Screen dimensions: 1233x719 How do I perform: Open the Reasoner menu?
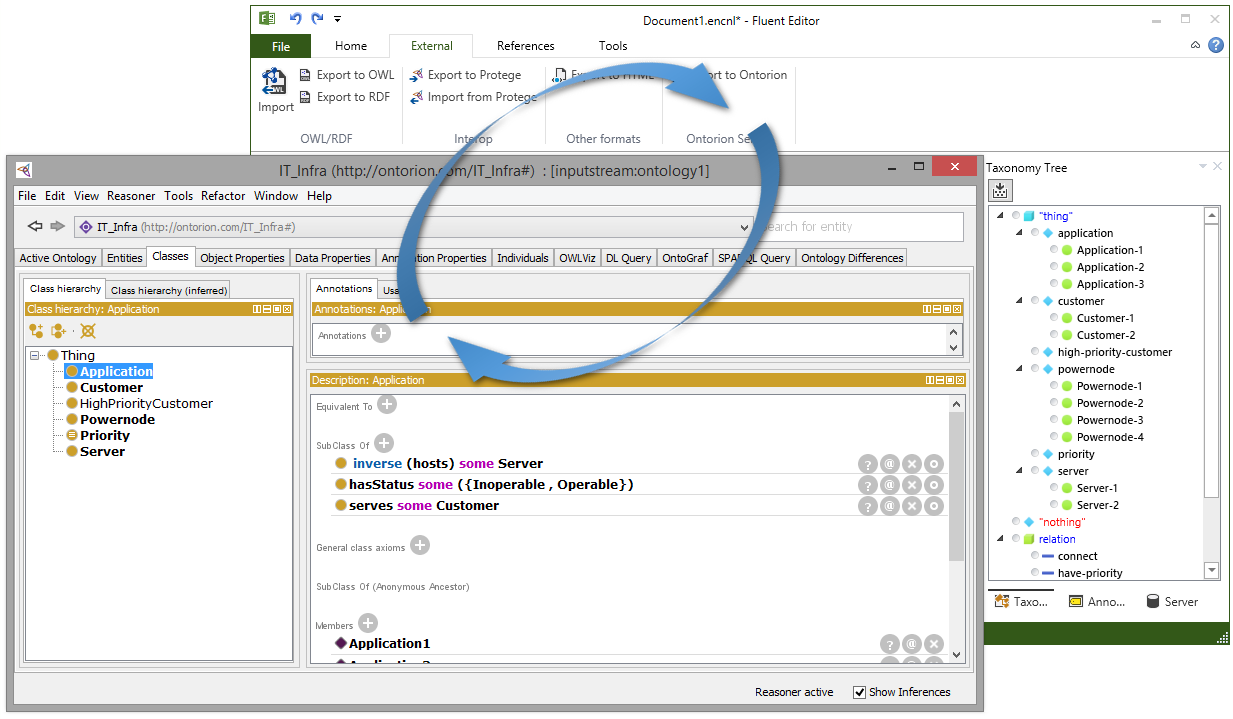tap(131, 196)
